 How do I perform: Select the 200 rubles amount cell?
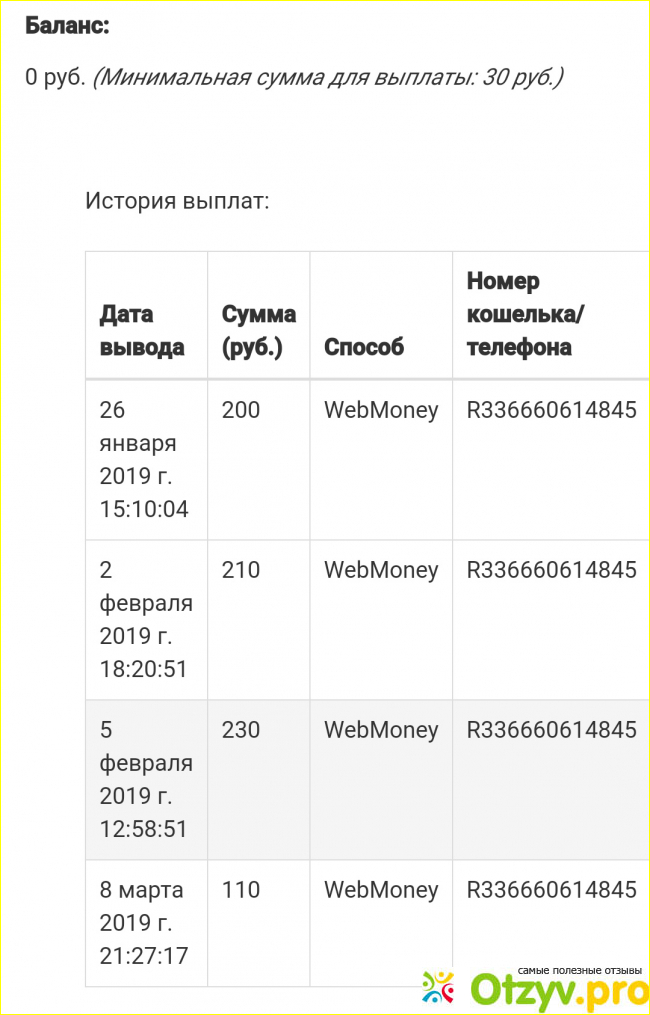coord(241,410)
